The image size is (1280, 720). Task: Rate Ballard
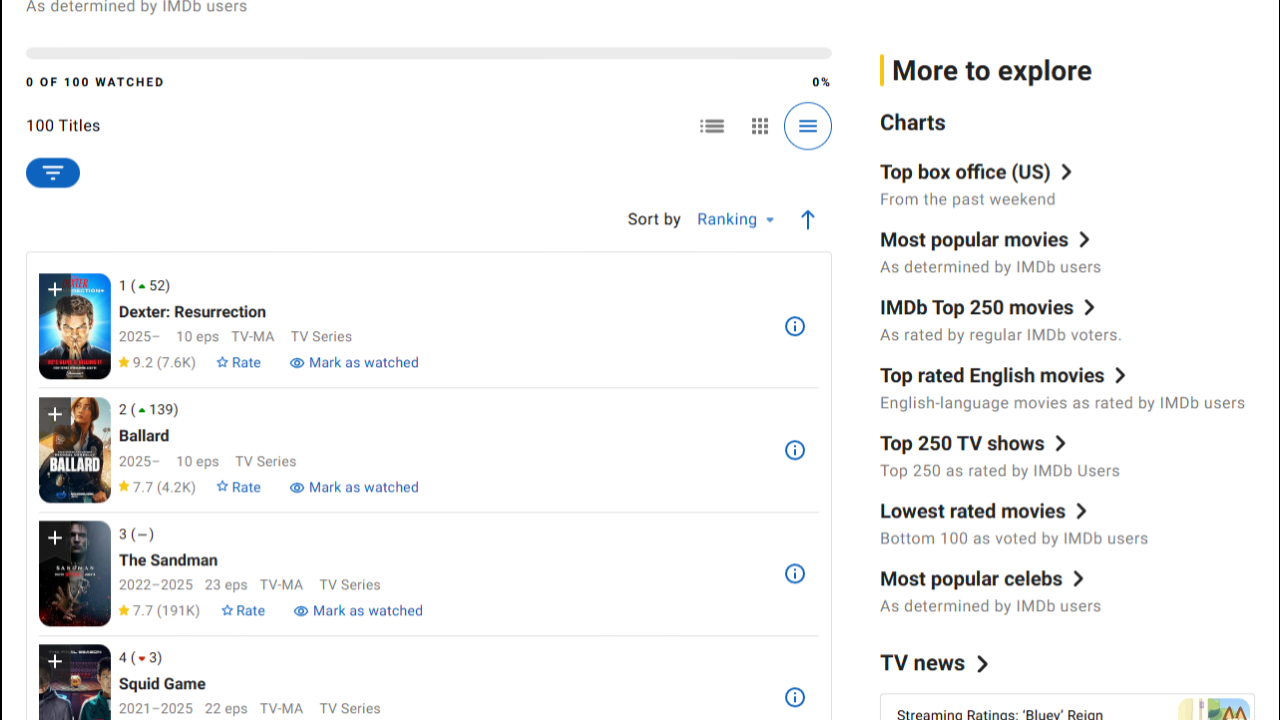click(239, 487)
